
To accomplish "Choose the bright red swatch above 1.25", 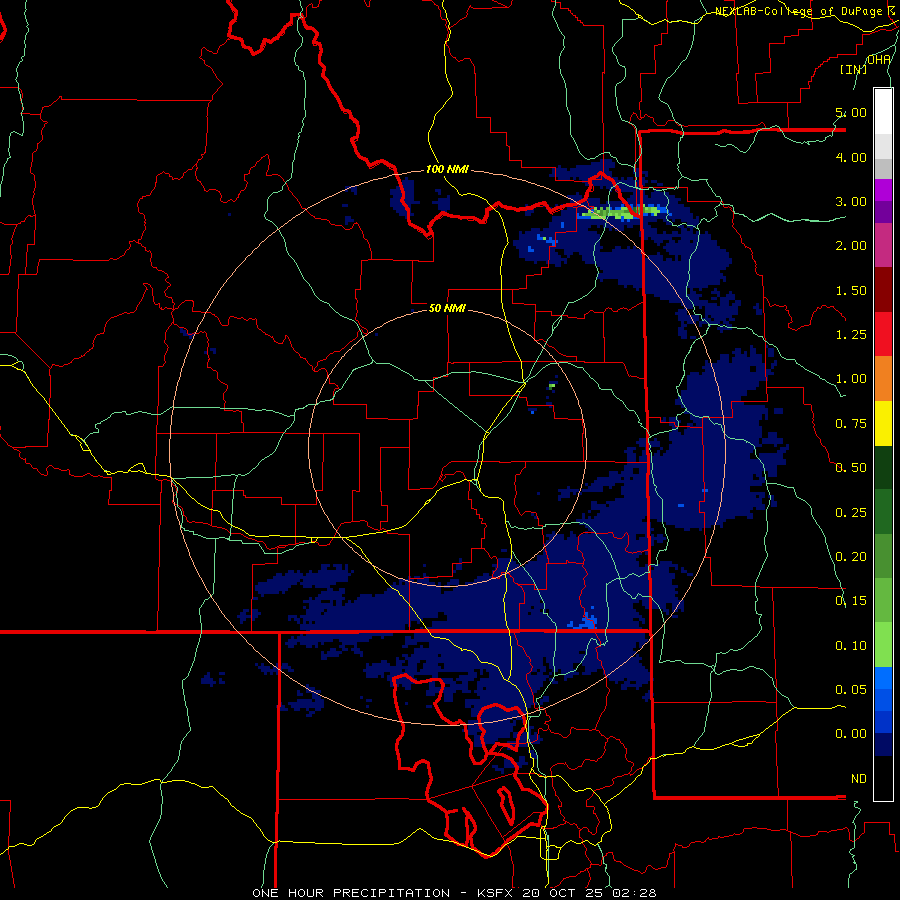I will [x=883, y=334].
